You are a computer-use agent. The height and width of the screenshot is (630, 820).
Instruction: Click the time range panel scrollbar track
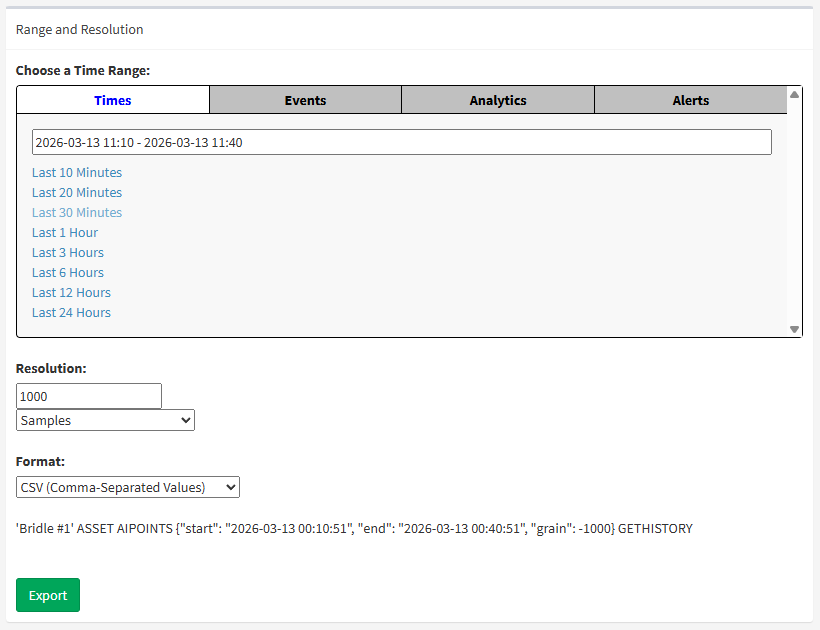tap(795, 210)
